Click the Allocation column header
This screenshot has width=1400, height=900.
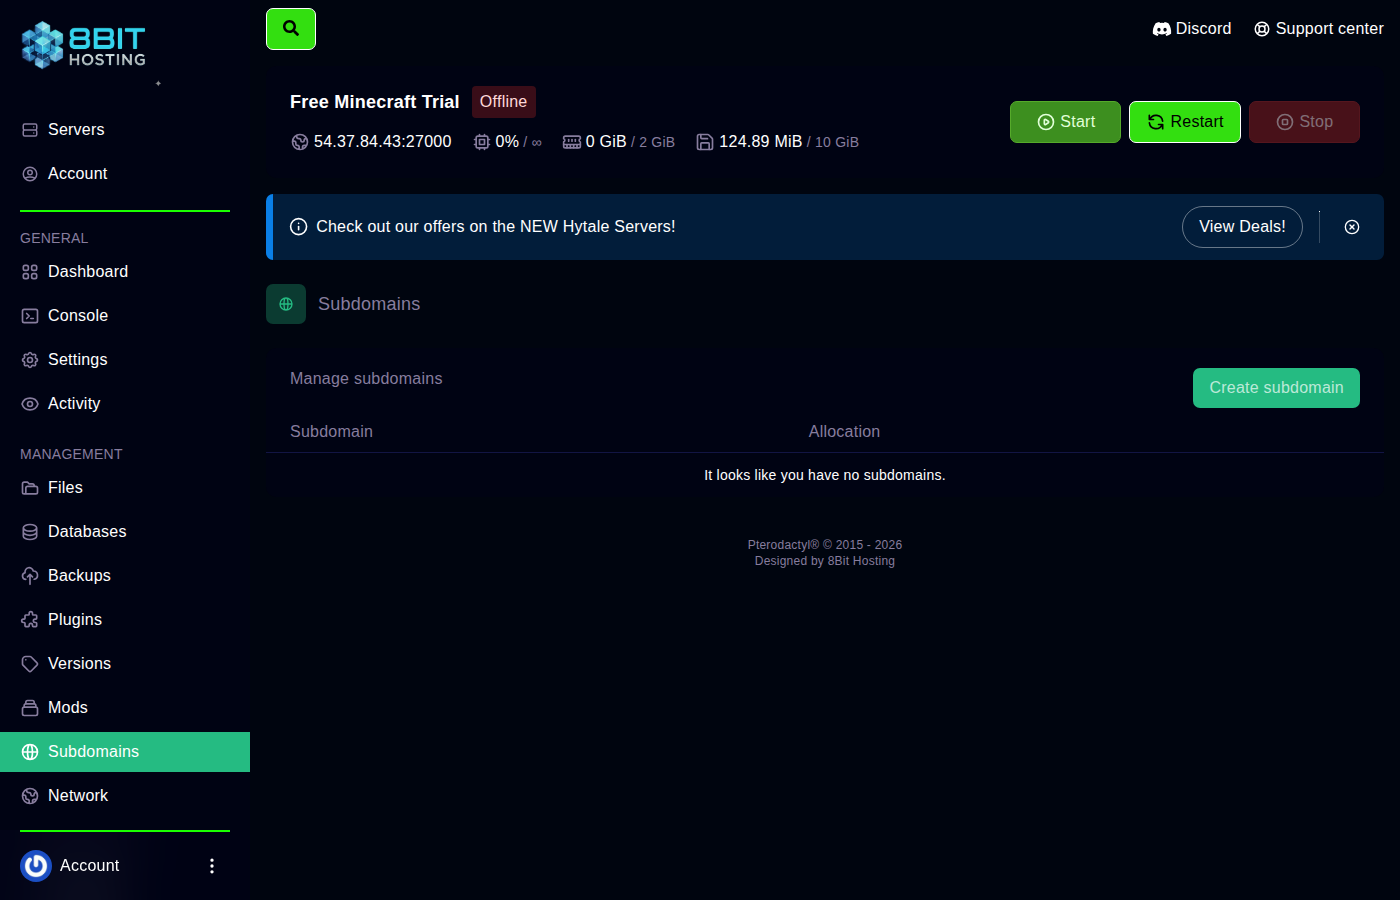coord(844,432)
